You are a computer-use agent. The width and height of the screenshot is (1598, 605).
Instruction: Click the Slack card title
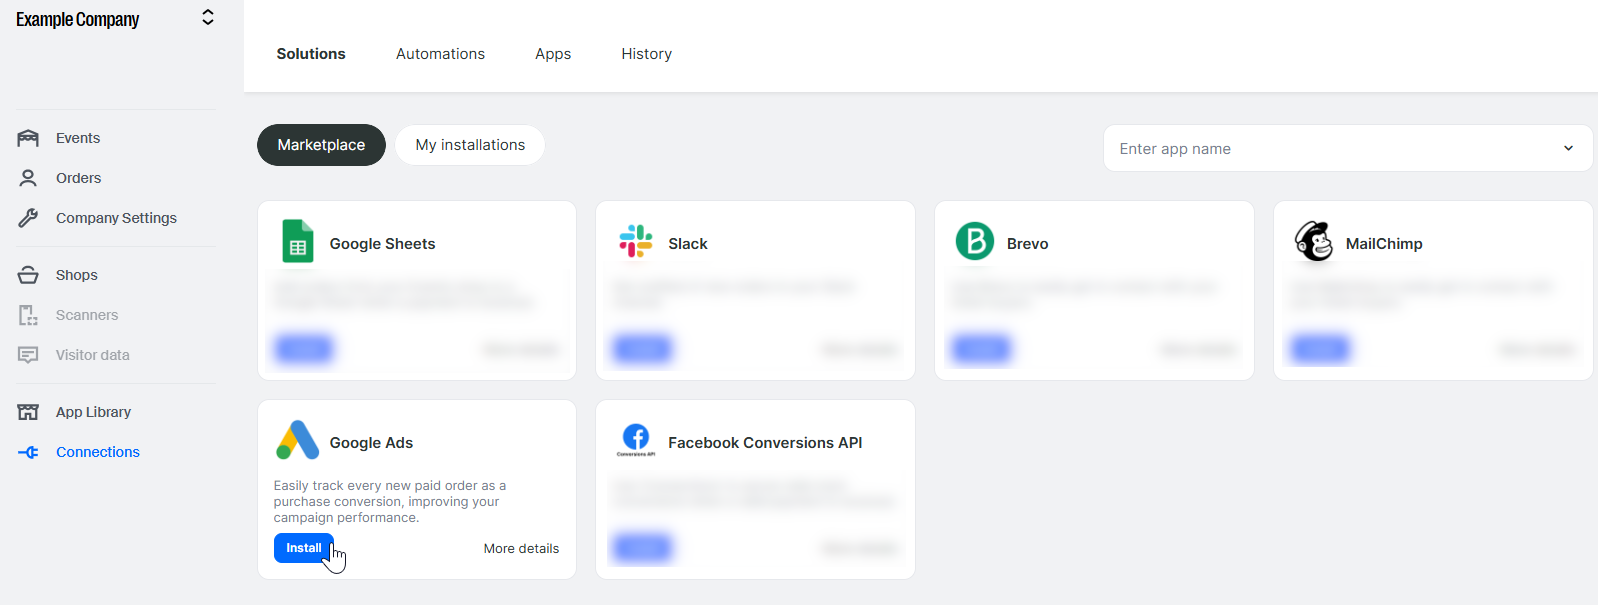pos(688,244)
